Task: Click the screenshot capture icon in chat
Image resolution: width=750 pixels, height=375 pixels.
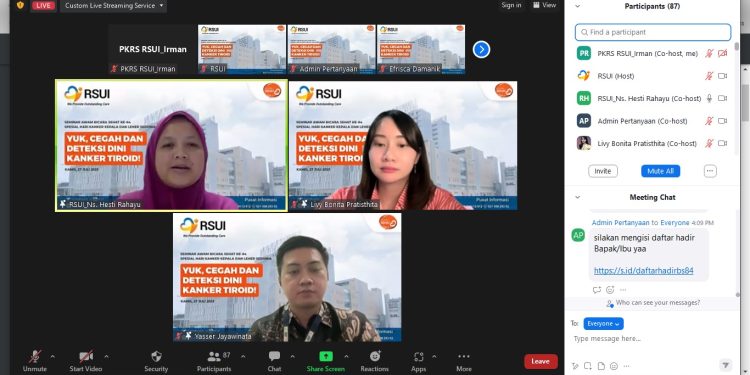Action: click(588, 365)
